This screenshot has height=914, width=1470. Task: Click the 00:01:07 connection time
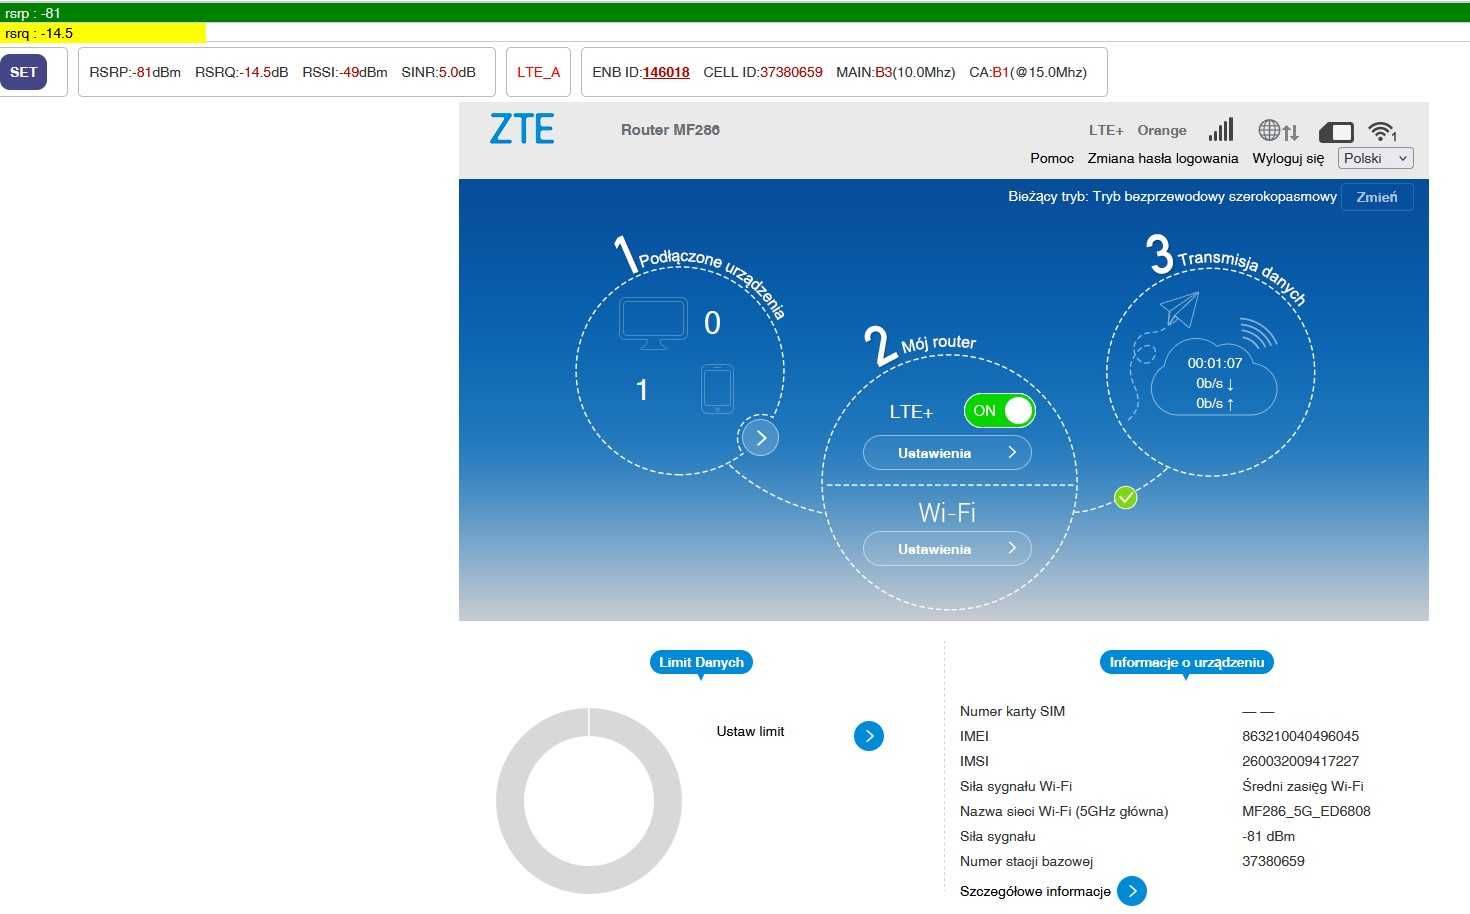coord(1214,363)
